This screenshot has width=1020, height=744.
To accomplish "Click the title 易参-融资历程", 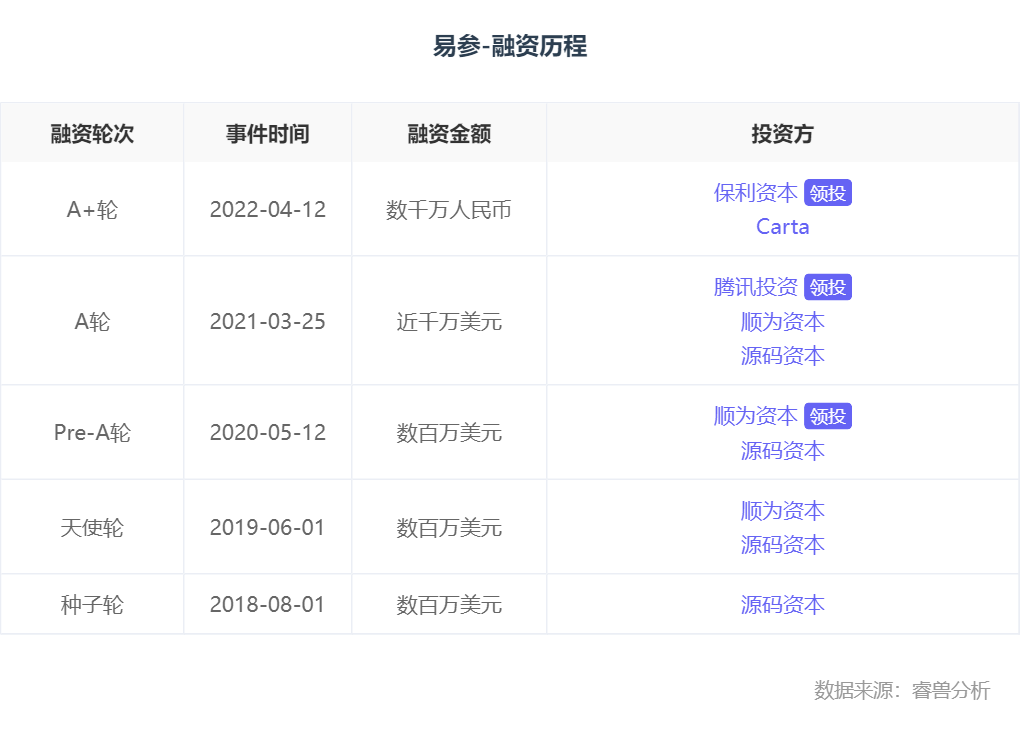I will pos(510,46).
